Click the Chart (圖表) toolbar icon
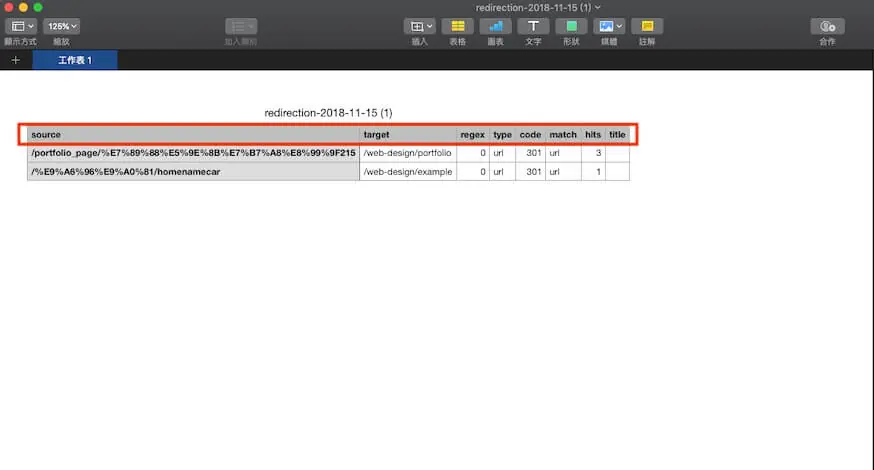Viewport: 874px width, 470px height. 496,26
